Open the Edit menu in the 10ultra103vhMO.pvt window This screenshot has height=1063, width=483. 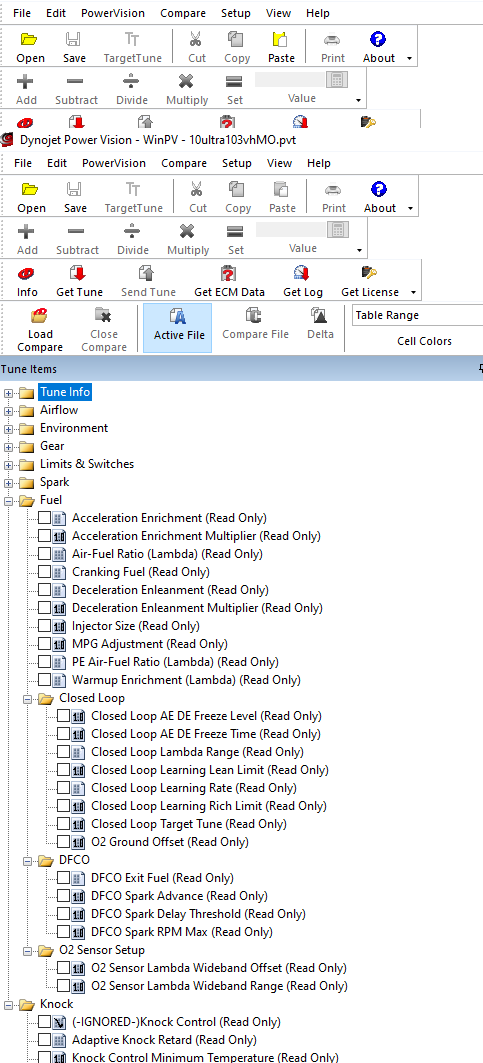coord(57,163)
